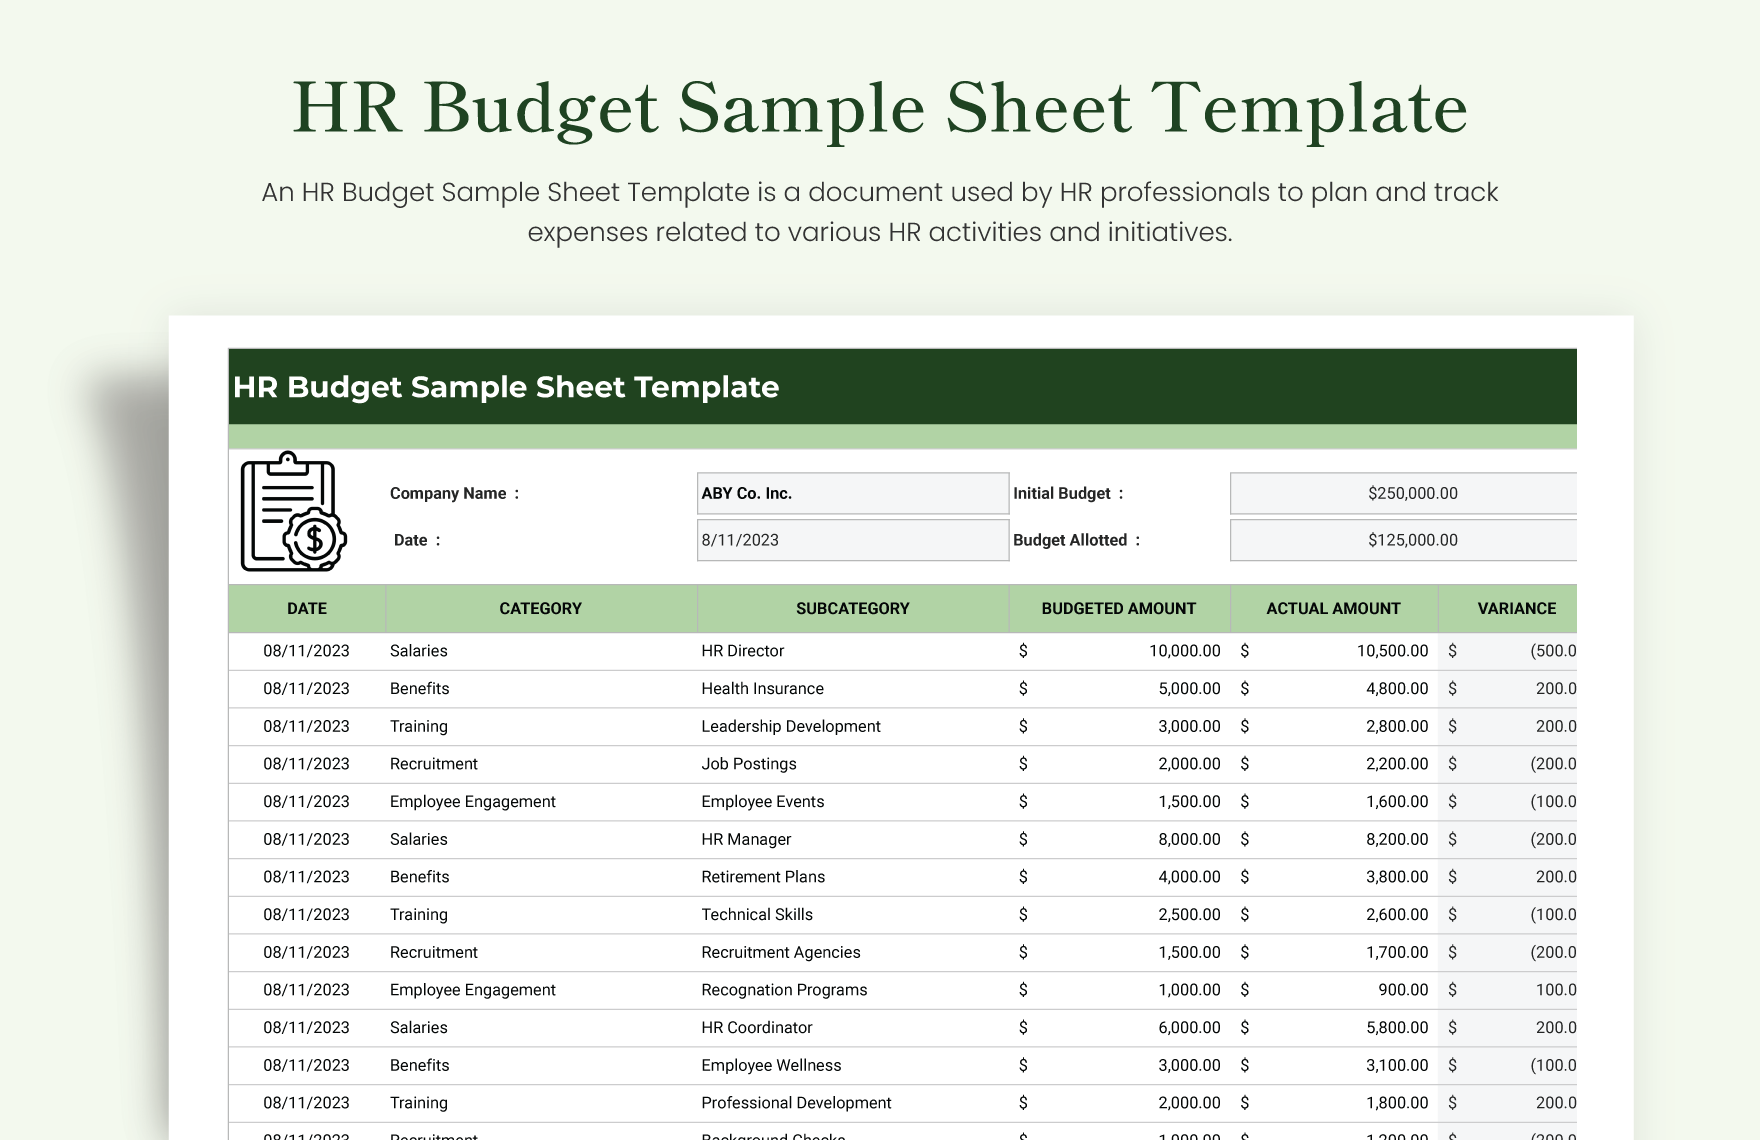1760x1140 pixels.
Task: Click the spreadsheet title HR Budget Sample Sheet Template
Action: point(506,387)
